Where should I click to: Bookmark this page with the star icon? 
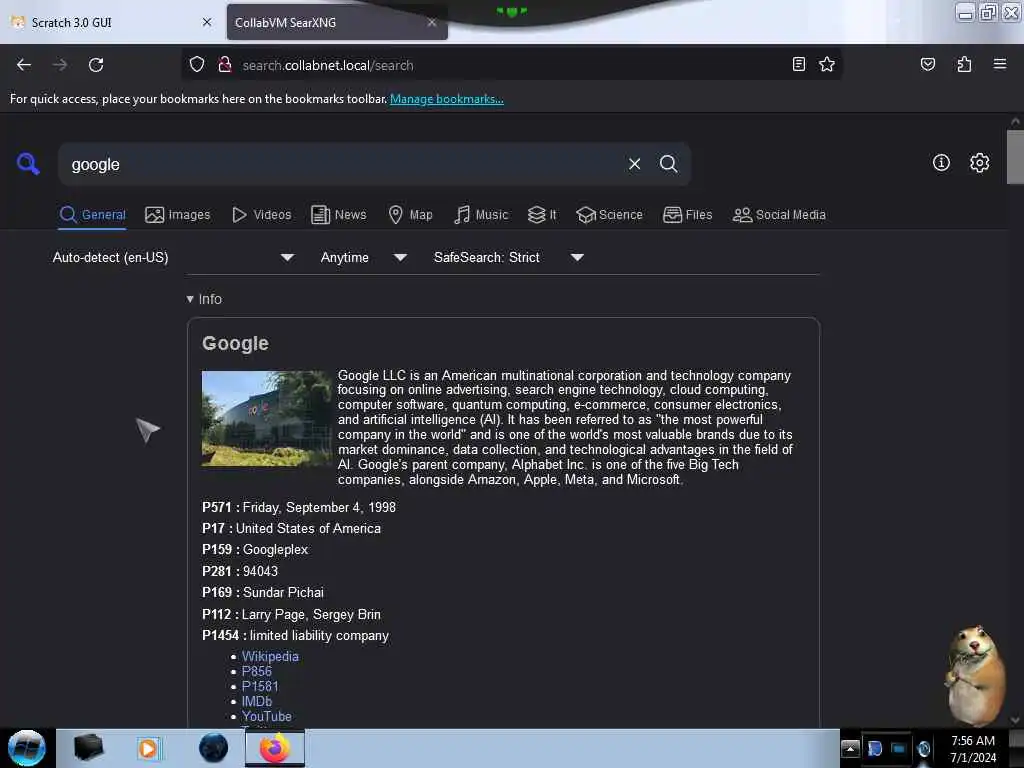click(x=827, y=64)
